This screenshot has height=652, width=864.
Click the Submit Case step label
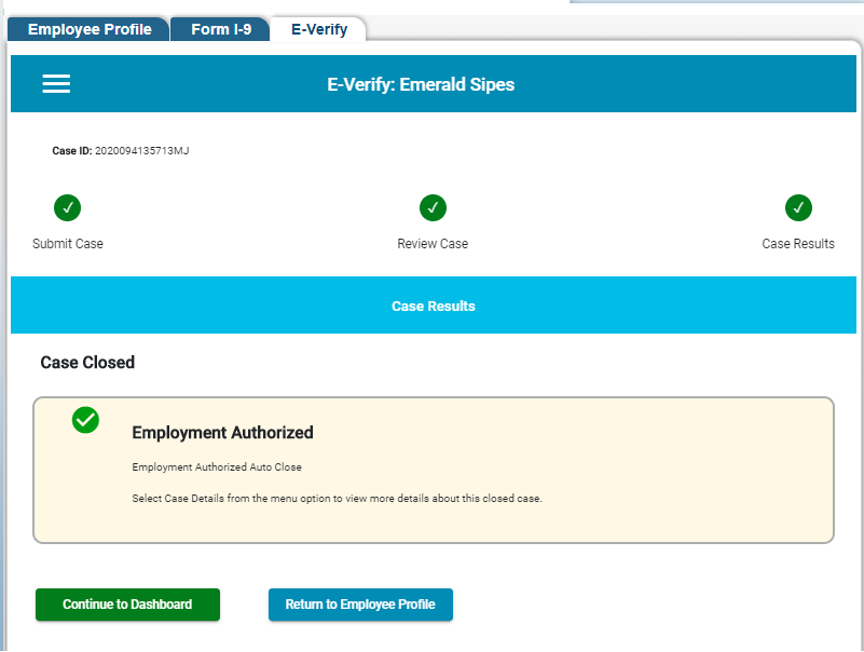click(x=67, y=244)
